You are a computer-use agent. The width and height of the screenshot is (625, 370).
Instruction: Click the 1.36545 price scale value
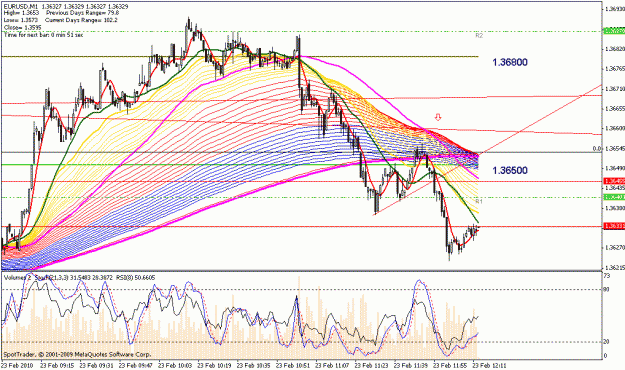615,148
